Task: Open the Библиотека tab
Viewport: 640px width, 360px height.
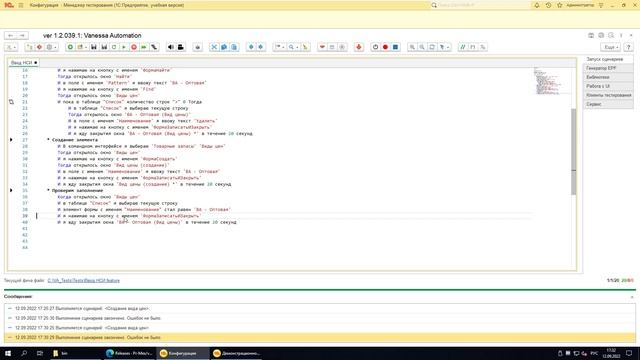Action: click(x=608, y=78)
